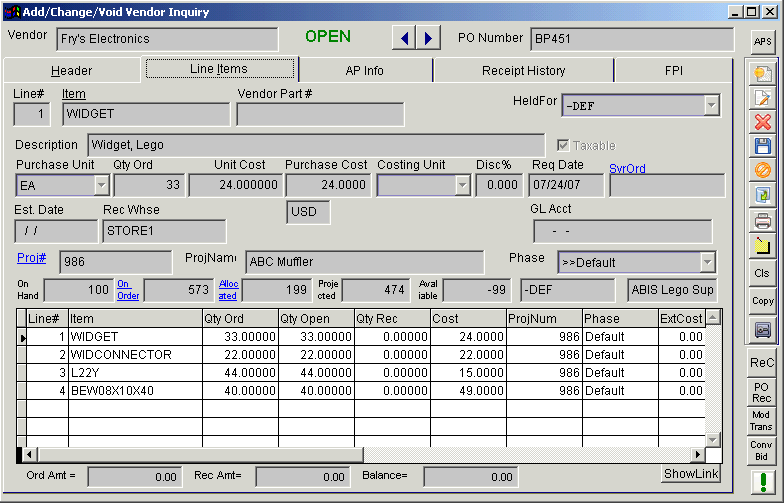Image resolution: width=784 pixels, height=503 pixels.
Task: Expand the Costing Unit combo box
Action: coord(462,185)
